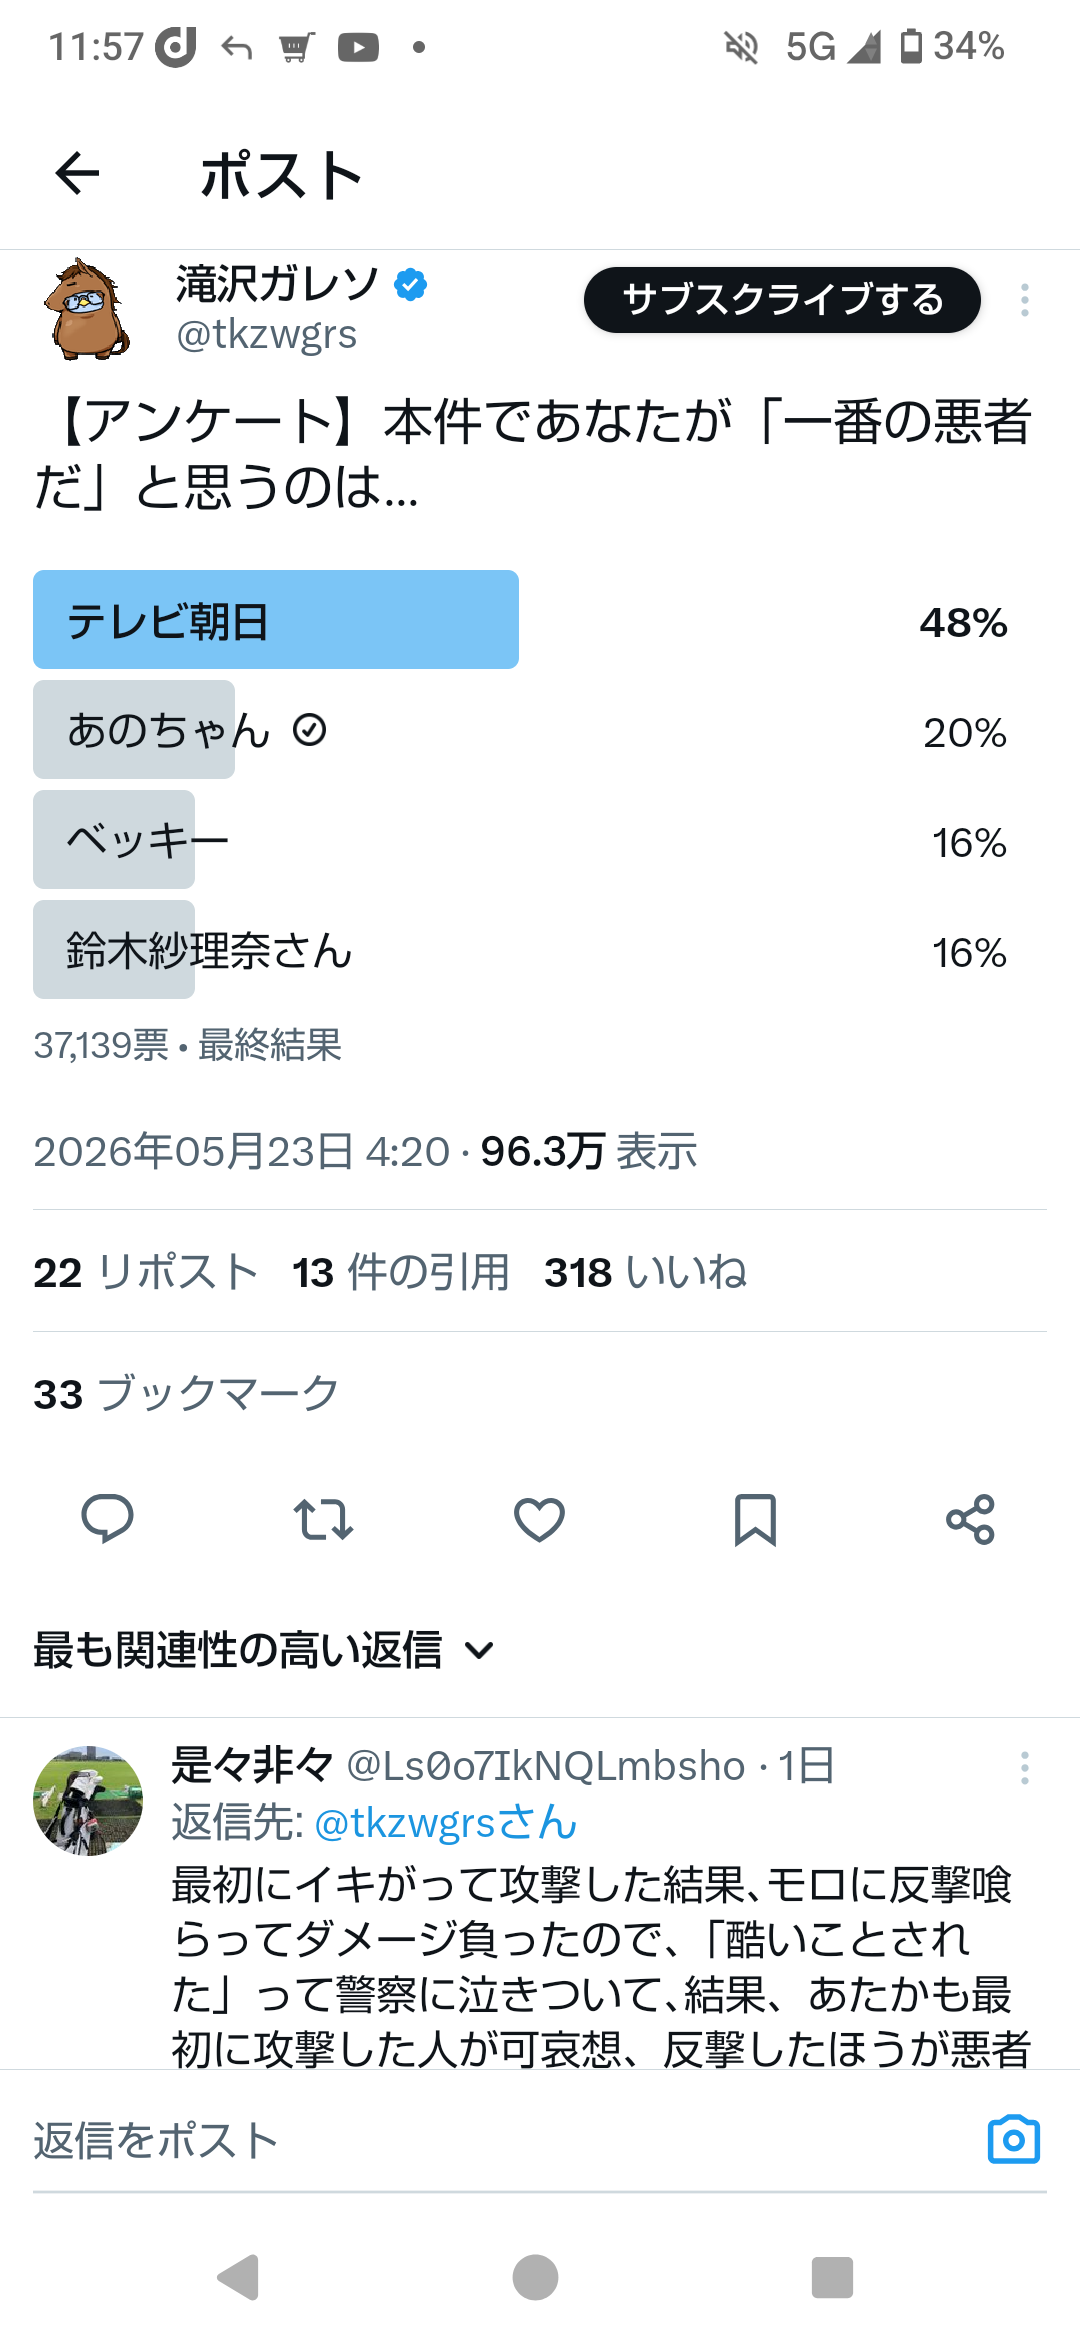Tap the repost arrows icon
The image size is (1080, 2340).
pos(323,1520)
